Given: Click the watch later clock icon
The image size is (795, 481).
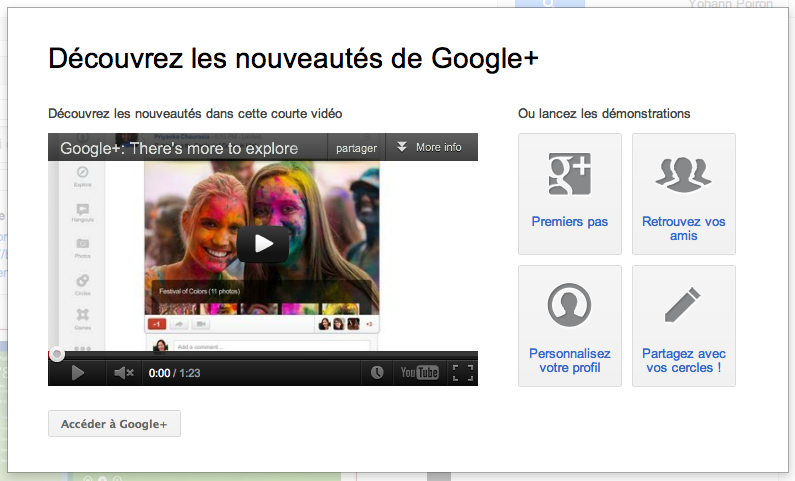Looking at the screenshot, I should pos(377,373).
